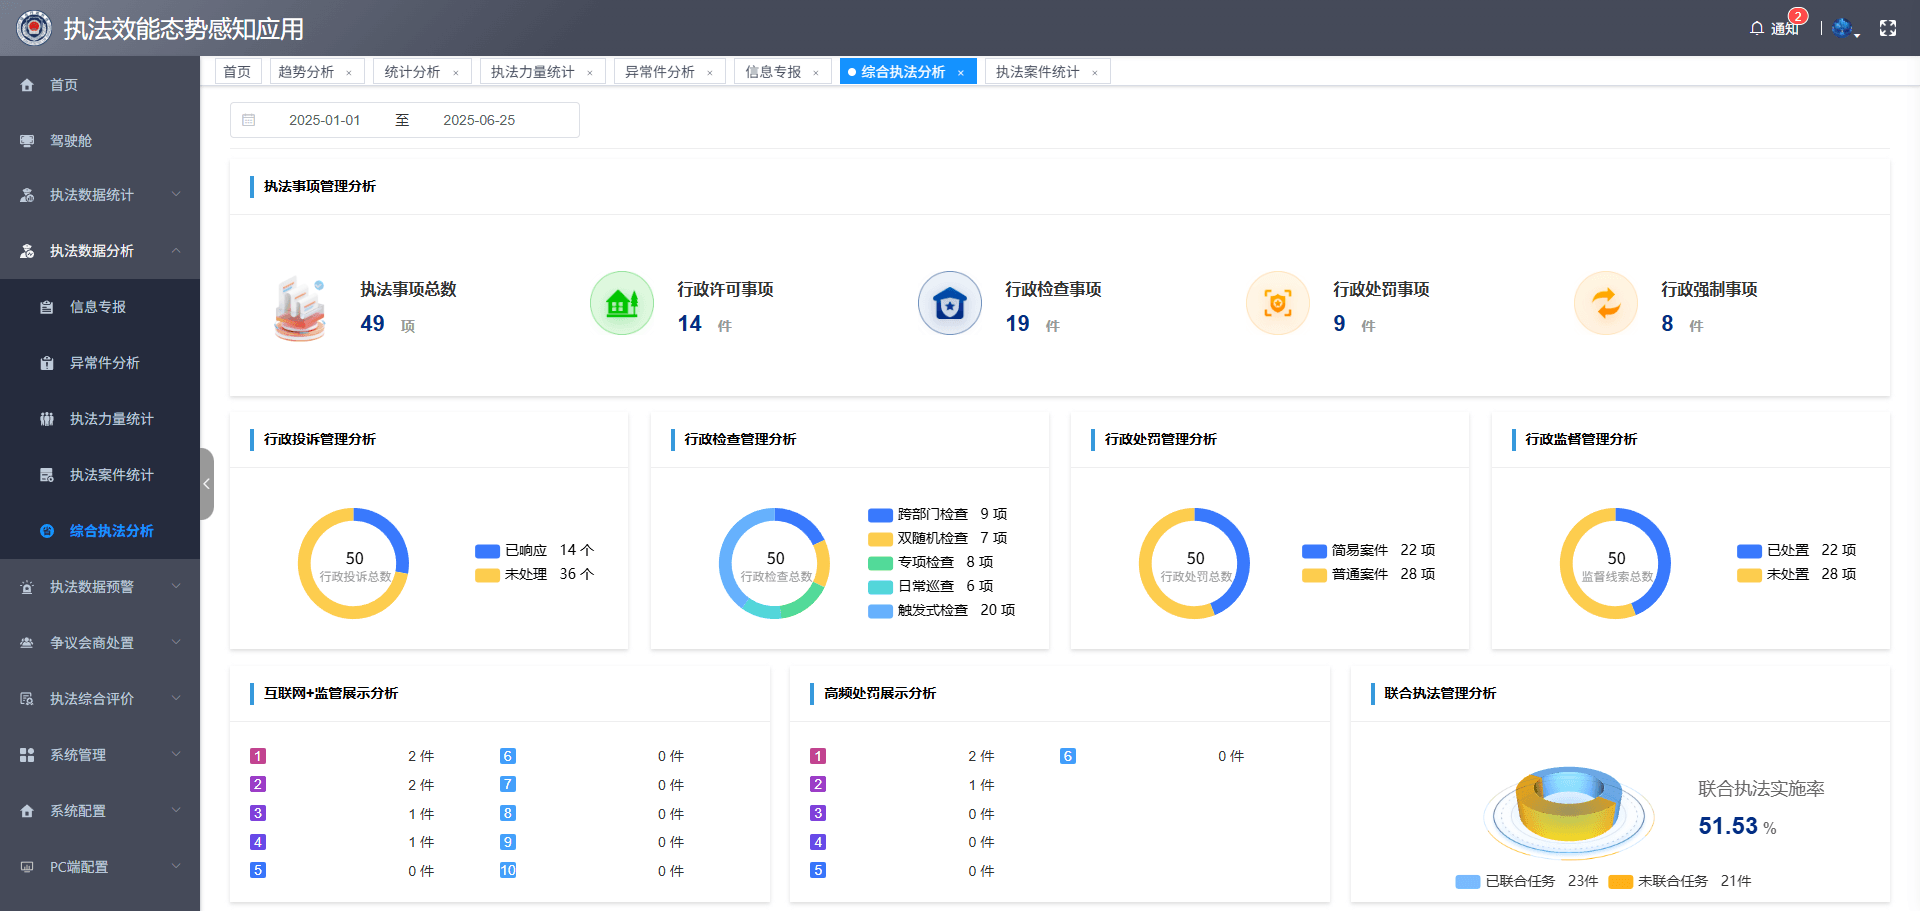This screenshot has width=1920, height=911.
Task: Switch to the 执法案件统计 tab
Action: tap(1038, 71)
